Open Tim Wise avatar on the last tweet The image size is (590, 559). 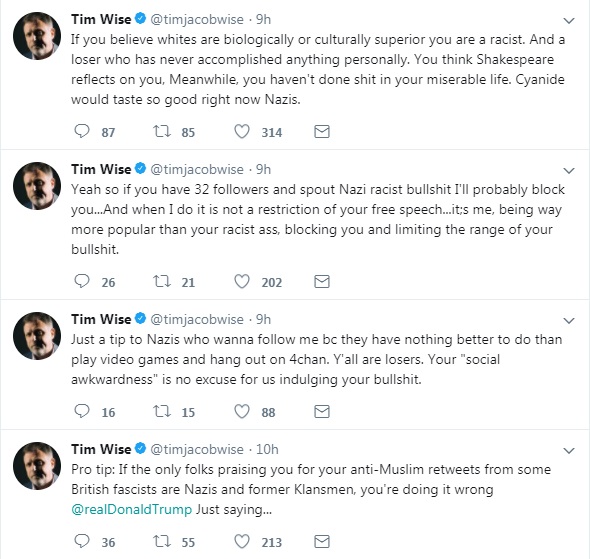[37, 466]
